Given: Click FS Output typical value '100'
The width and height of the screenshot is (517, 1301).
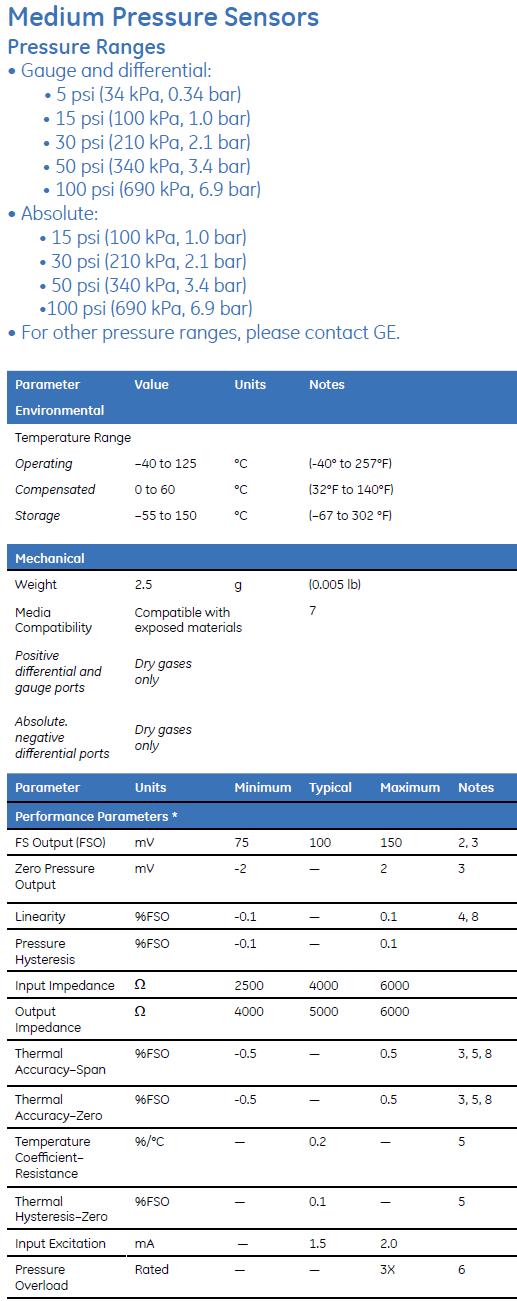Looking at the screenshot, I should pyautogui.click(x=320, y=842).
